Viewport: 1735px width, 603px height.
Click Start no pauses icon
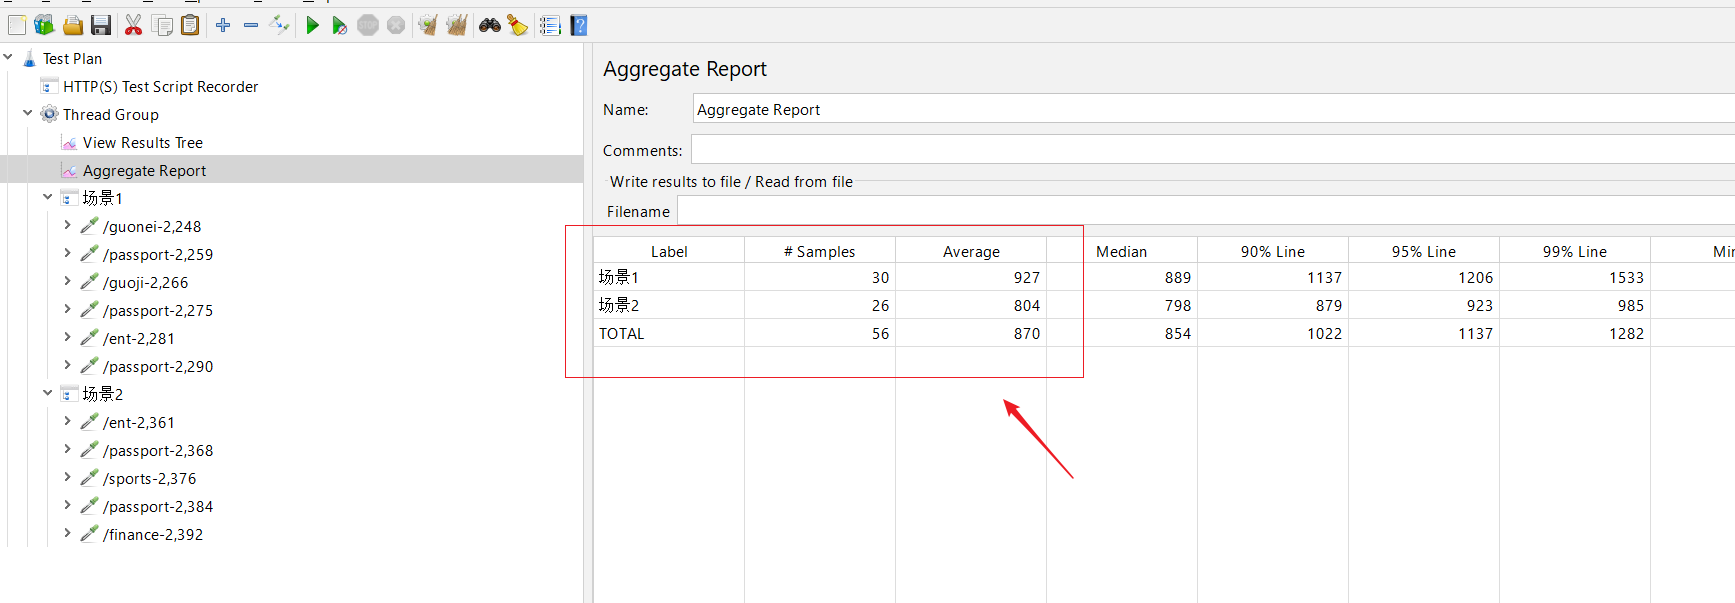(340, 25)
